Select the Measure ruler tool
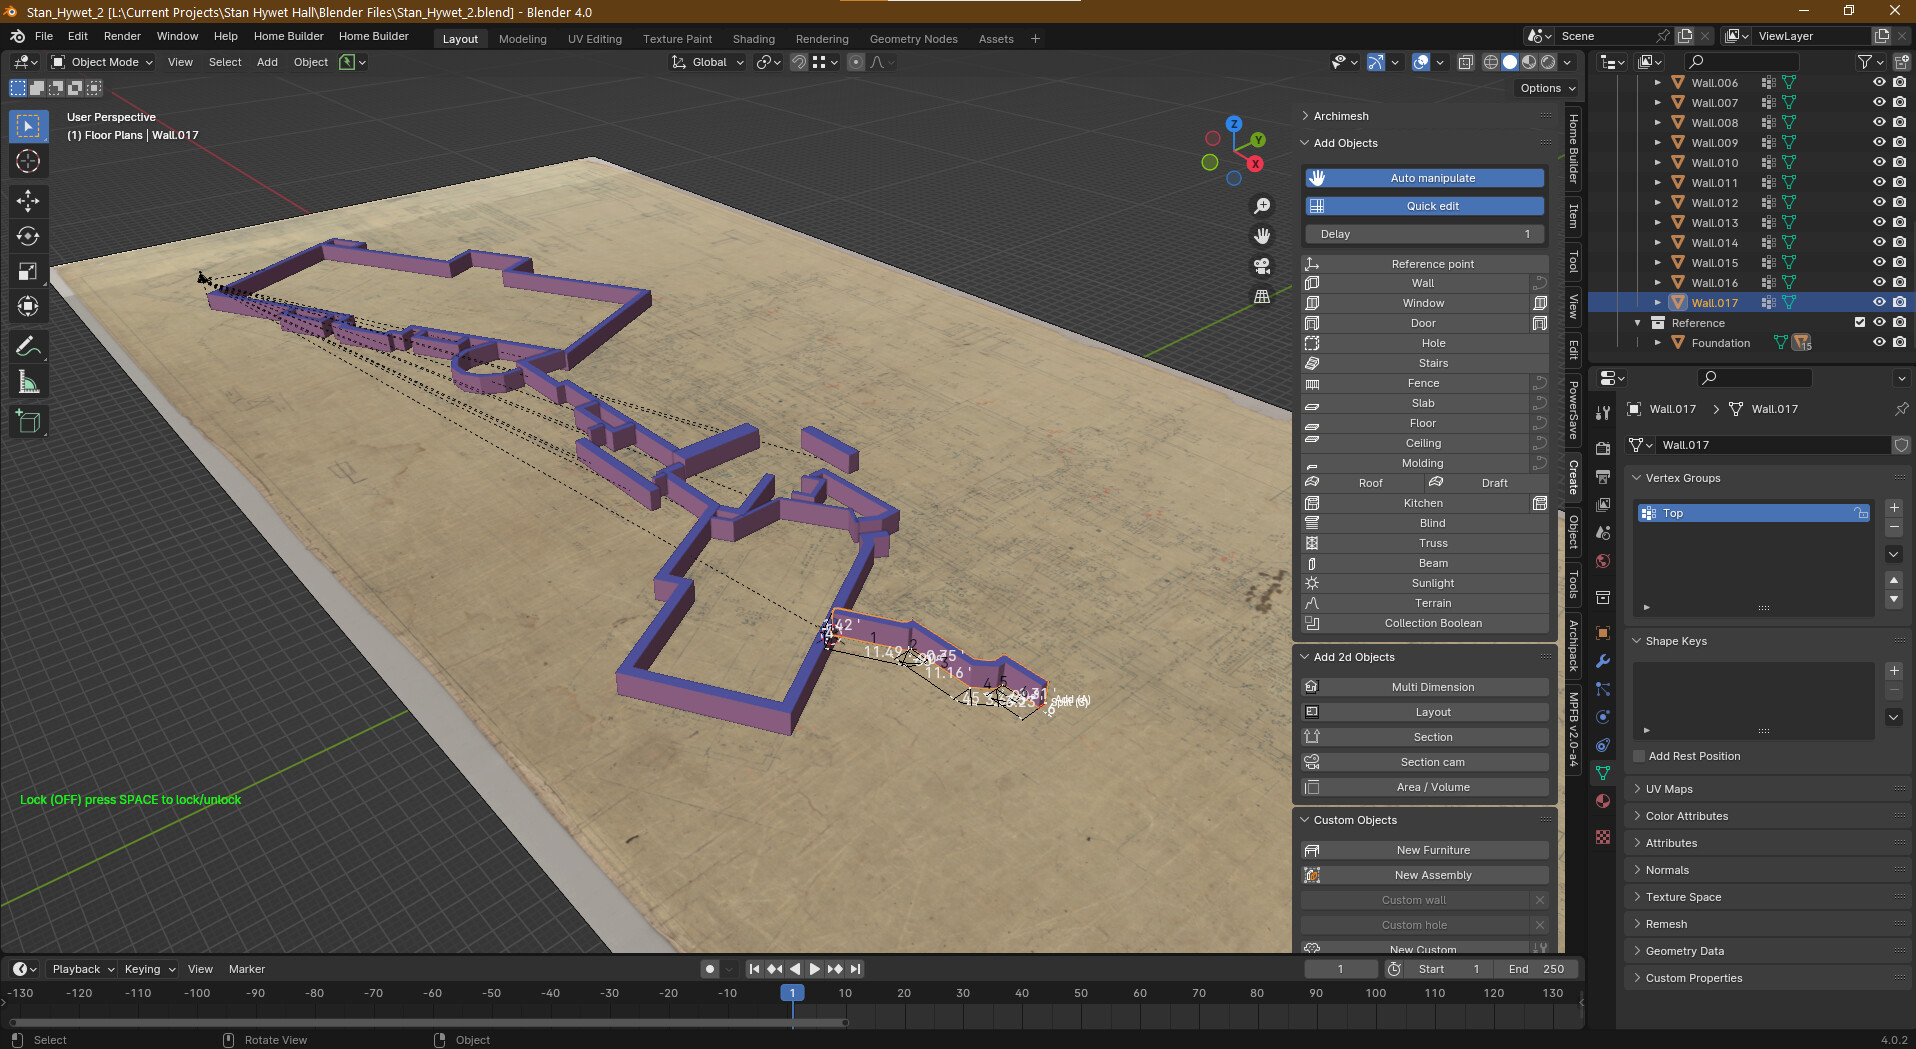 pyautogui.click(x=28, y=382)
